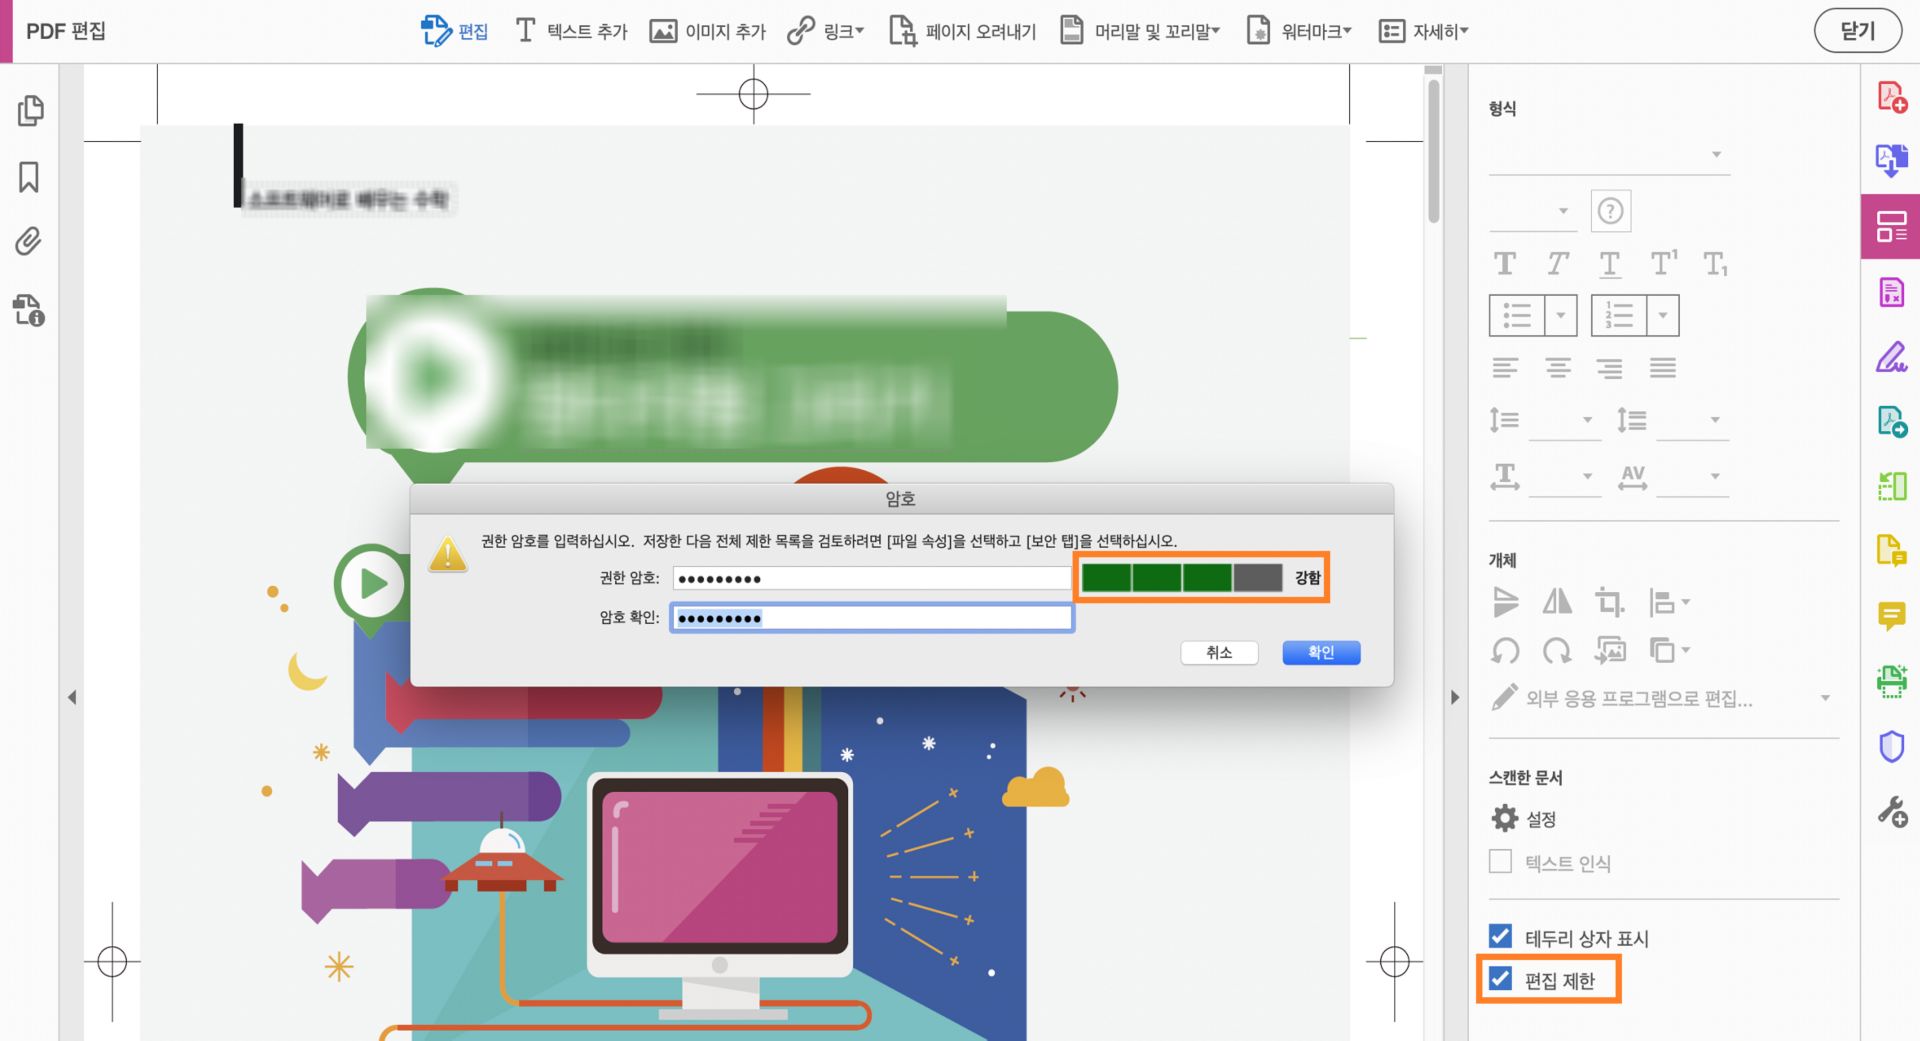Open the 링크 dropdown menu
Screen dimensions: 1920x1041
(x=825, y=31)
